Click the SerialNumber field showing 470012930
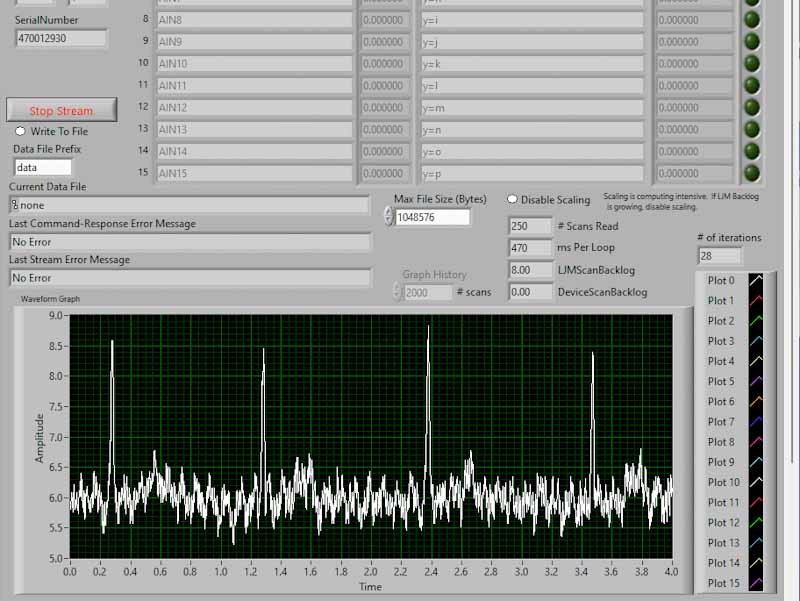The image size is (800, 601). point(60,38)
